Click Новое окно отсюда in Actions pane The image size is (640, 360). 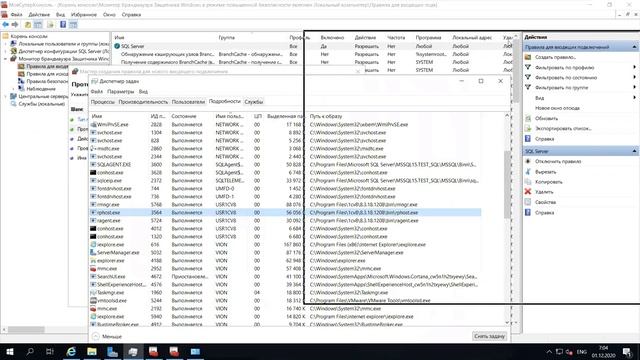pos(557,108)
